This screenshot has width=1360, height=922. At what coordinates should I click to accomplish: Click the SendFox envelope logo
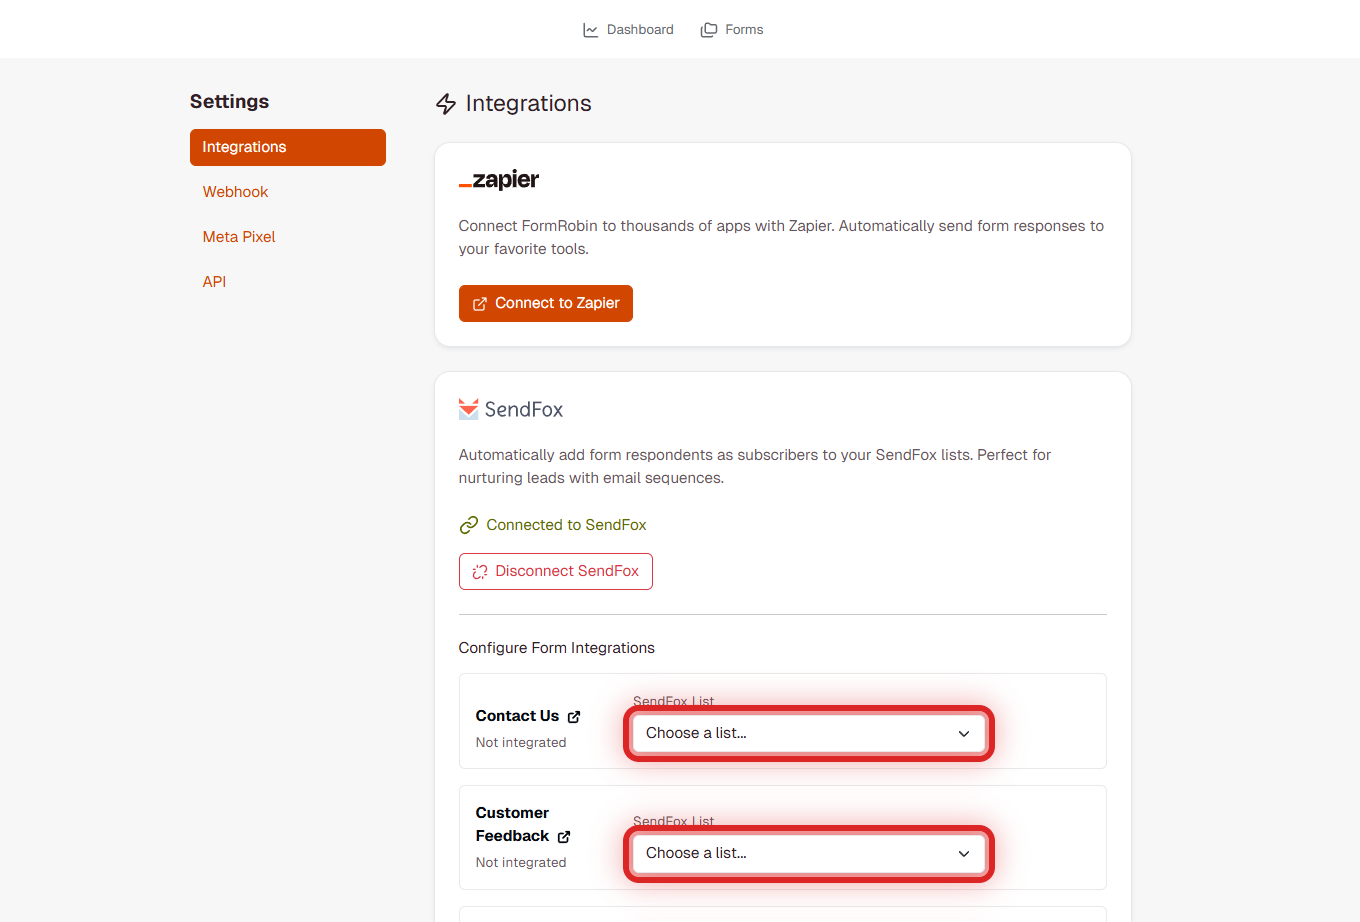(467, 408)
